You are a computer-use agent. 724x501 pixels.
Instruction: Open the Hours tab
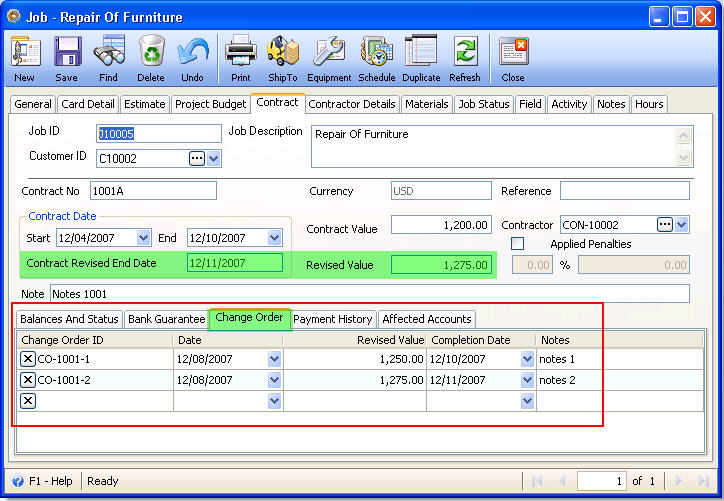click(649, 104)
